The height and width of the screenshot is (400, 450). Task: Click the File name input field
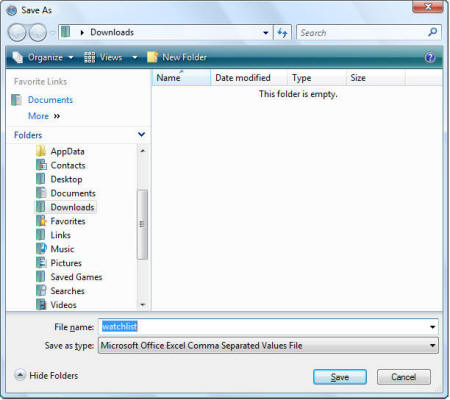point(268,327)
